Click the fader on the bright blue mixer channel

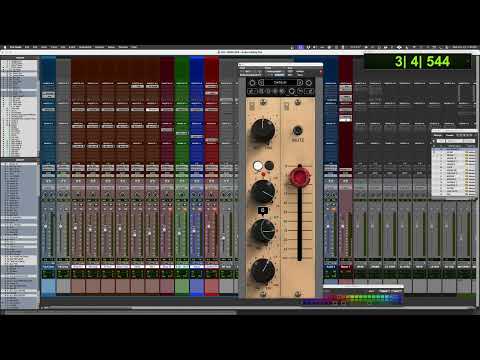[194, 231]
